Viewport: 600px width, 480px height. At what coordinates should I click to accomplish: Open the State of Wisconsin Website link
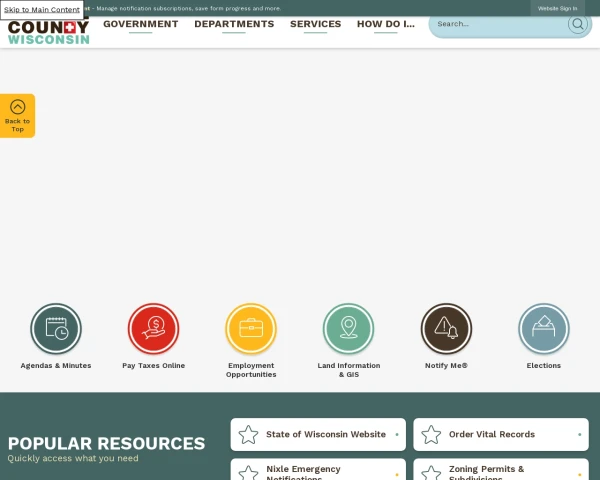click(318, 434)
